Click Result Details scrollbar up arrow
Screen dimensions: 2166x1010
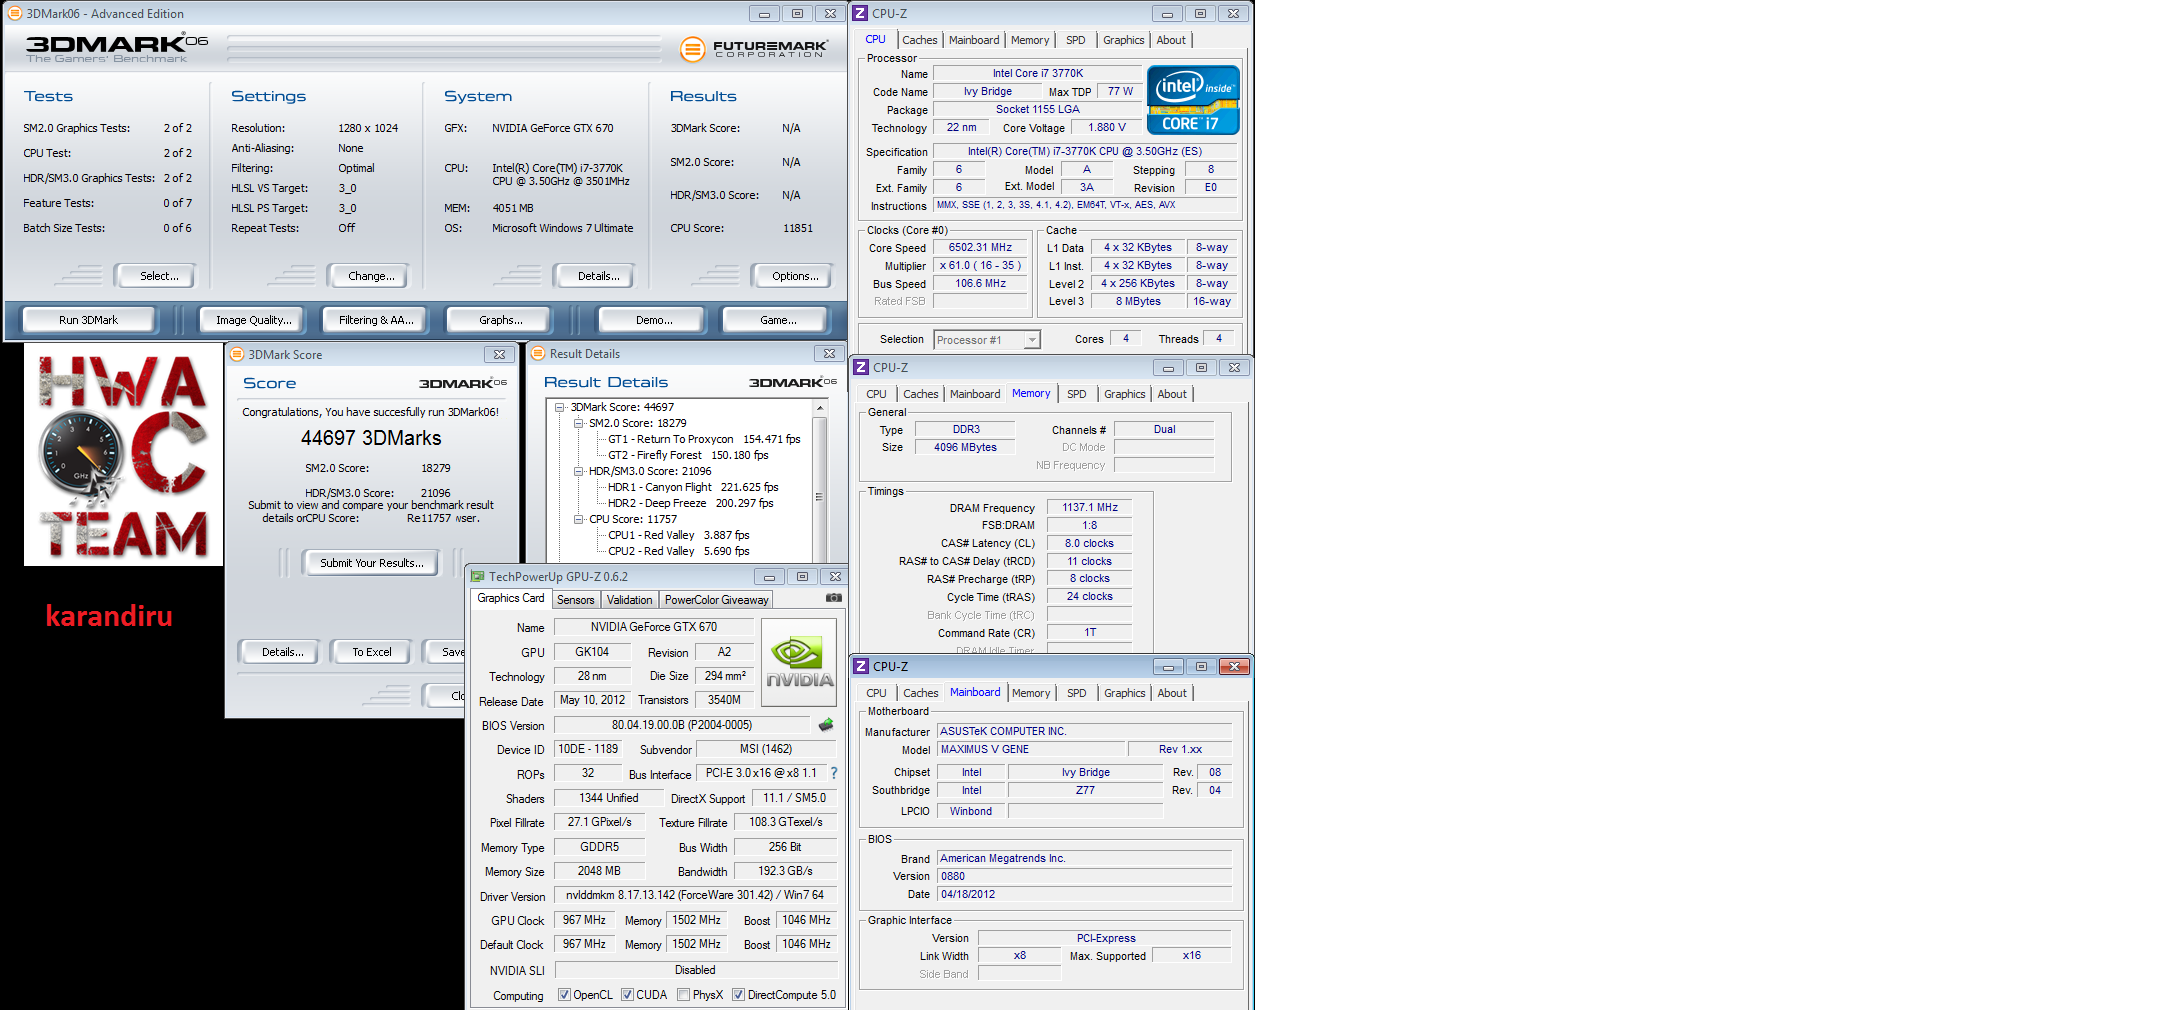tap(820, 408)
